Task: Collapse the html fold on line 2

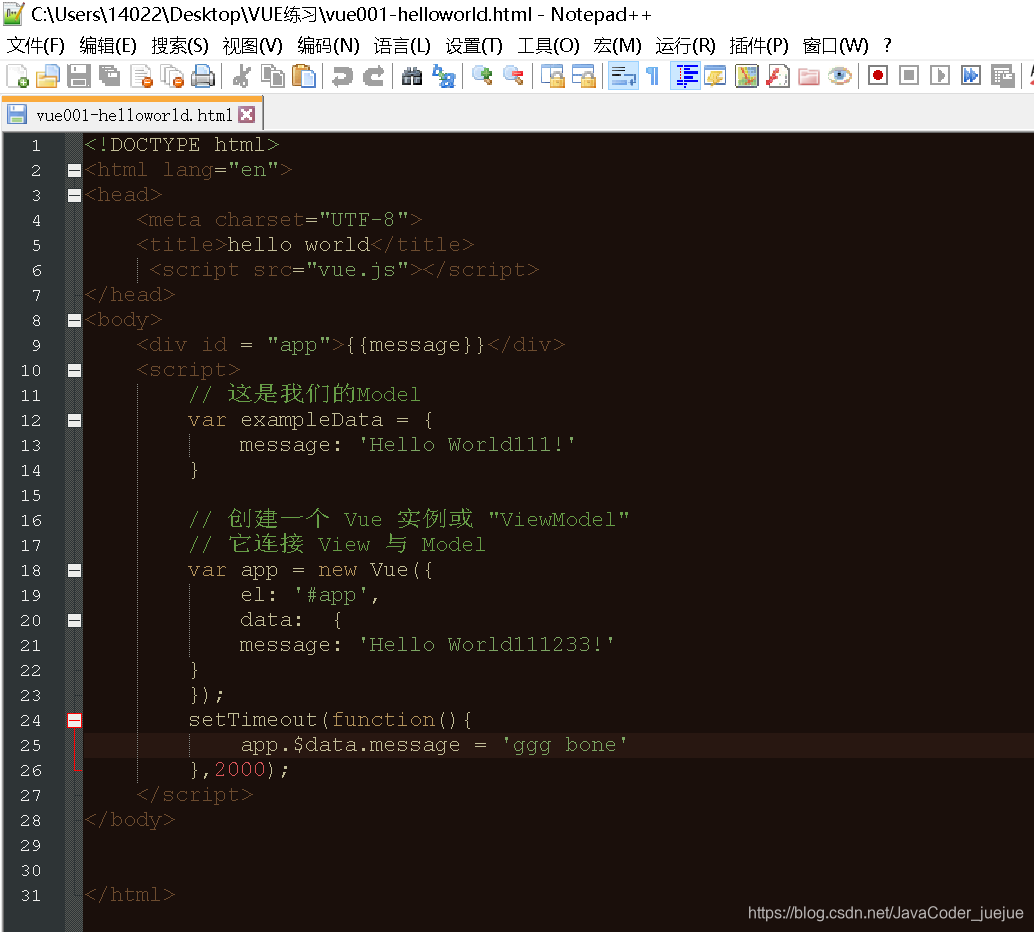Action: click(x=75, y=170)
